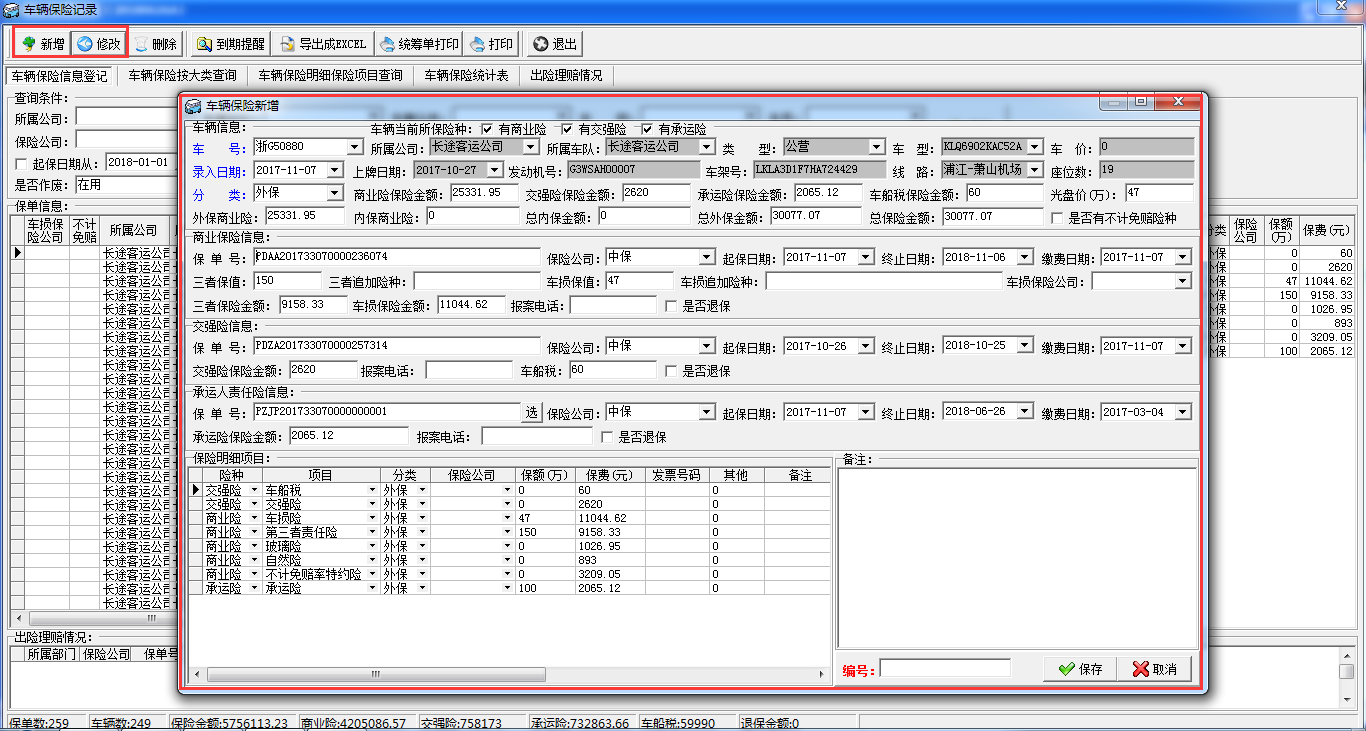This screenshot has height=731, width=1366.
Task: Toggle the 有承运险 checkbox
Action: pyautogui.click(x=647, y=129)
